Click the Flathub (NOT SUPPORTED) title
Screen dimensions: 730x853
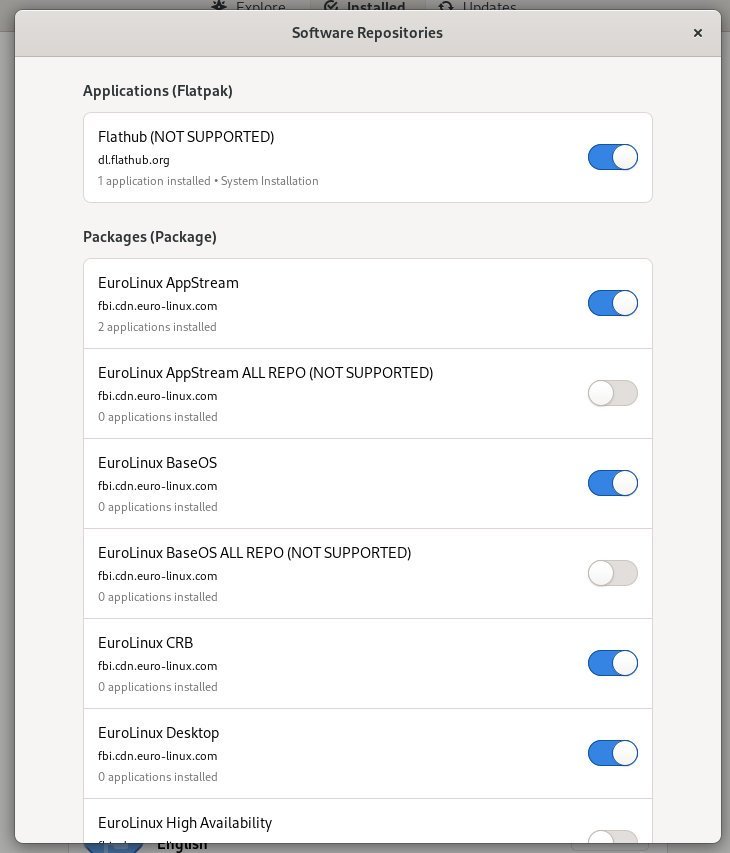click(x=186, y=137)
